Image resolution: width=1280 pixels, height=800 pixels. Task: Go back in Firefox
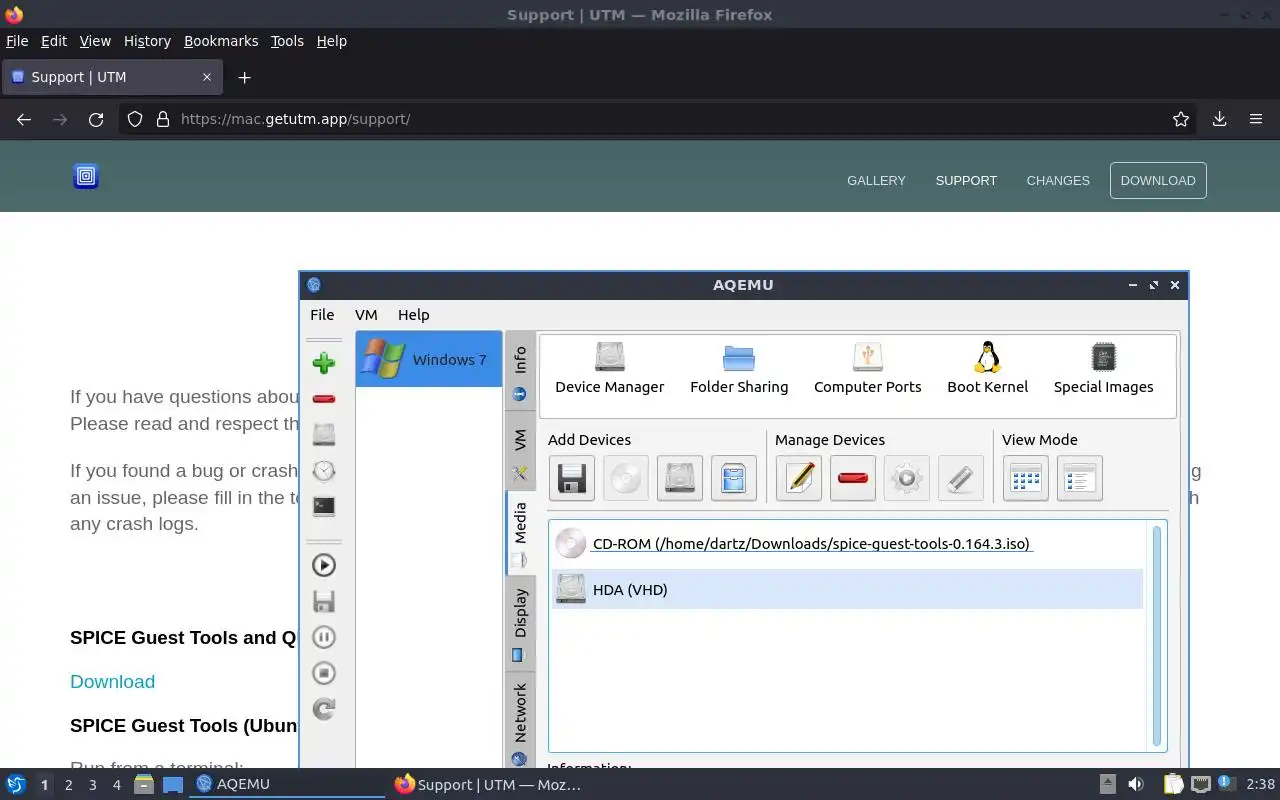pyautogui.click(x=24, y=119)
